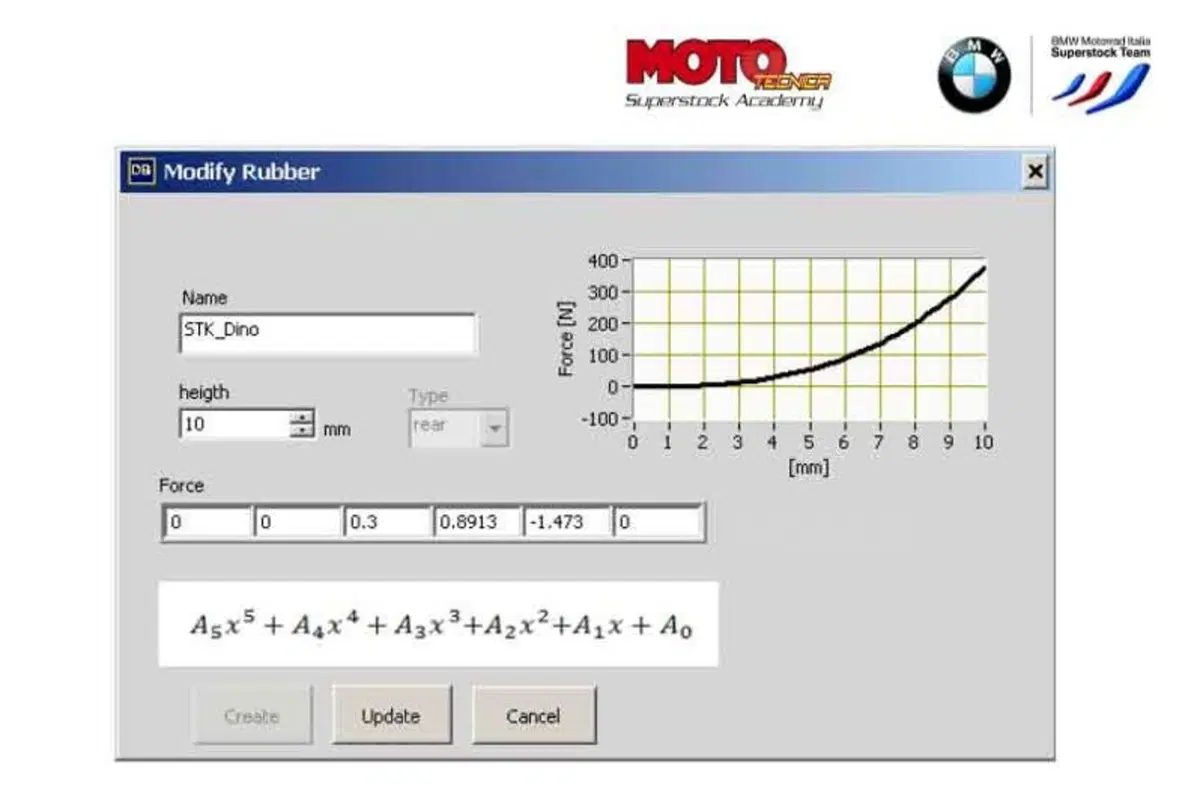
Task: Click the [mm] axis label under the chart
Action: [x=809, y=467]
